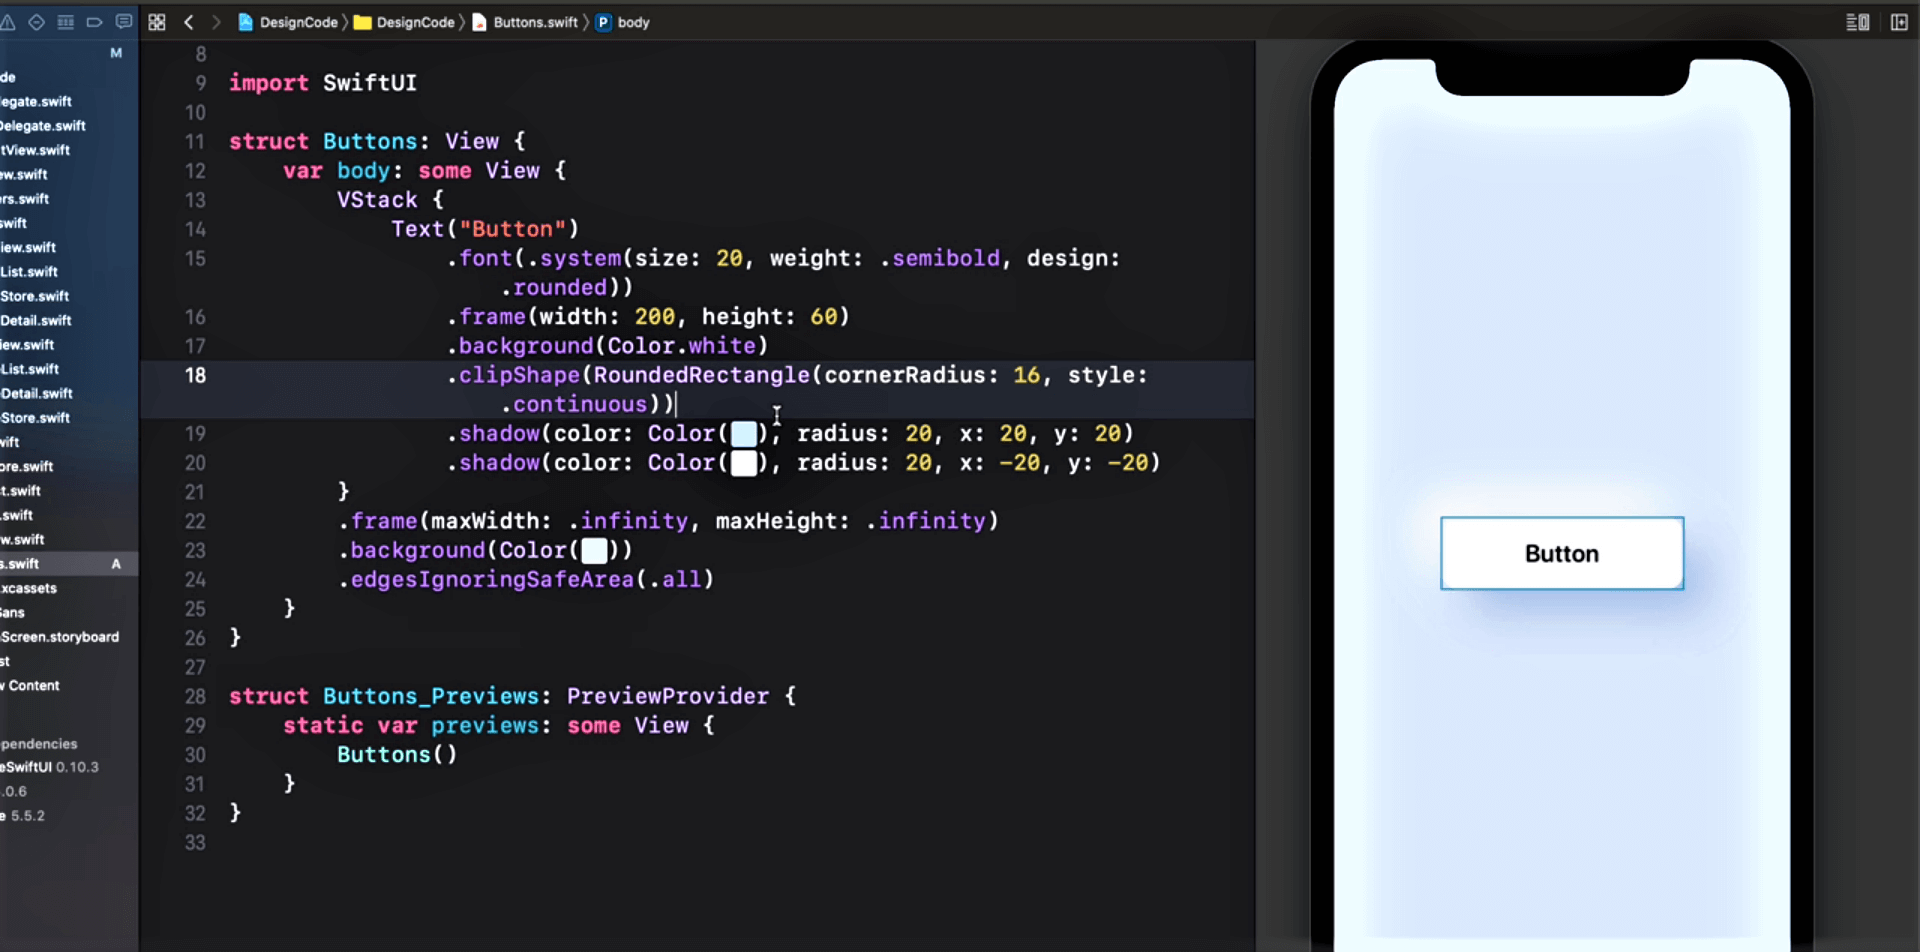Navigate back using the left chevron arrow

[190, 22]
